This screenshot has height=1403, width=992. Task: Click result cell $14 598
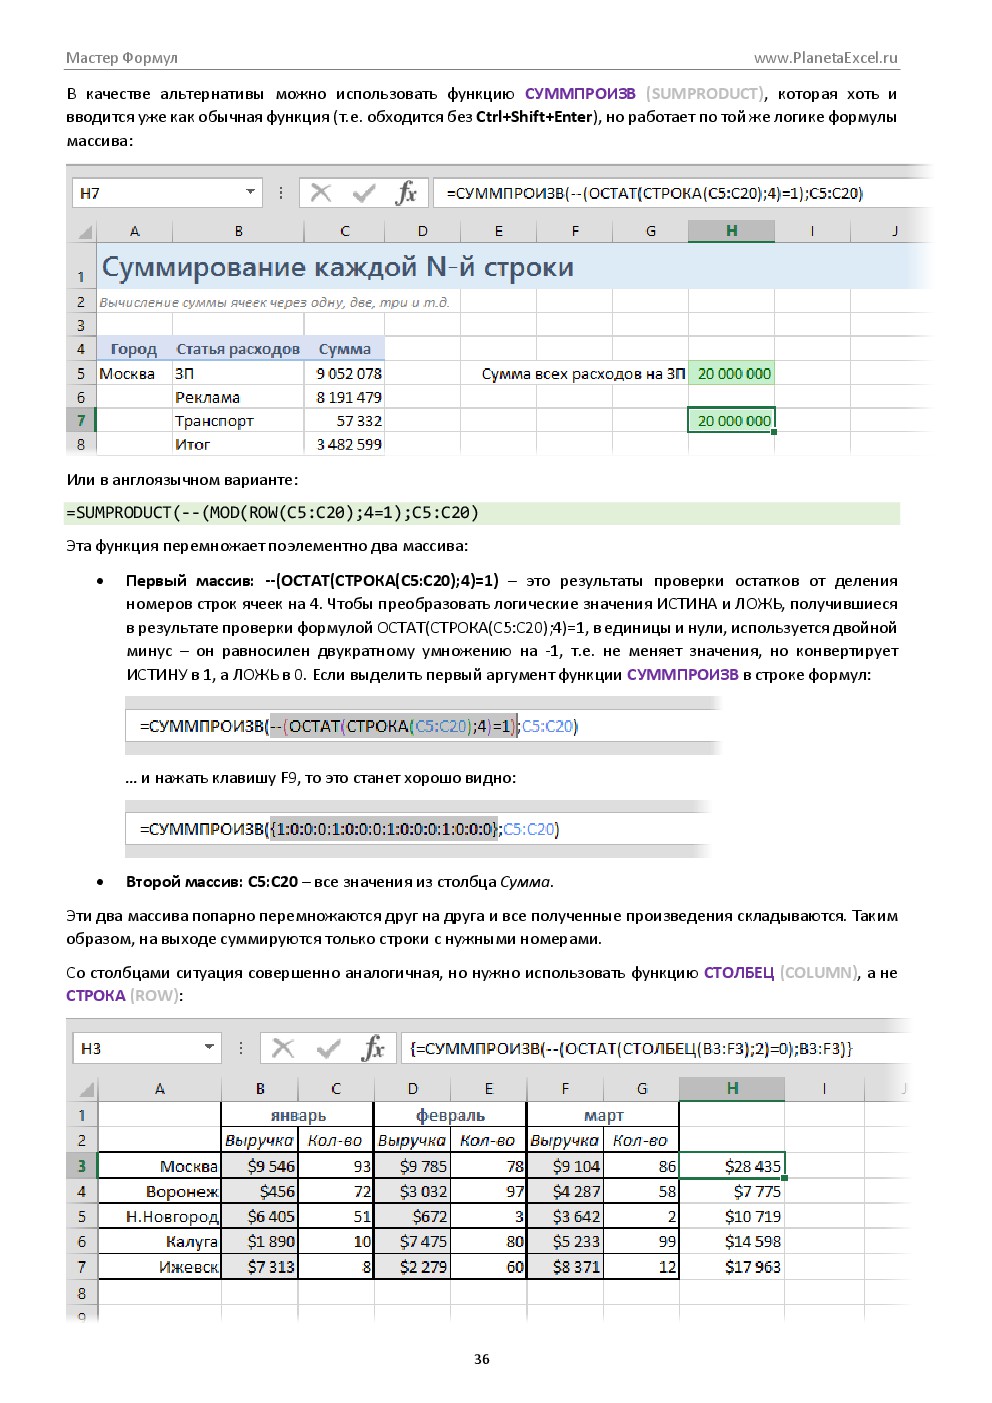[732, 1241]
